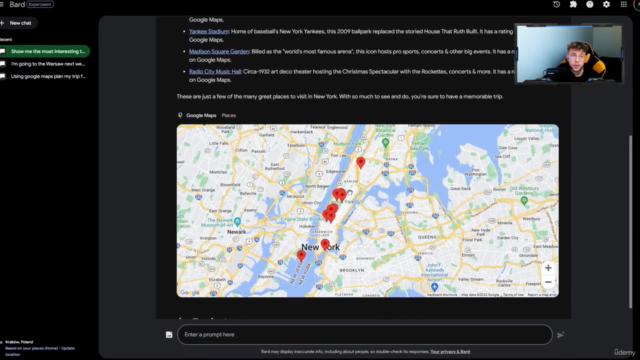Click the Bard logo text
This screenshot has height=360, width=640.
click(17, 4)
